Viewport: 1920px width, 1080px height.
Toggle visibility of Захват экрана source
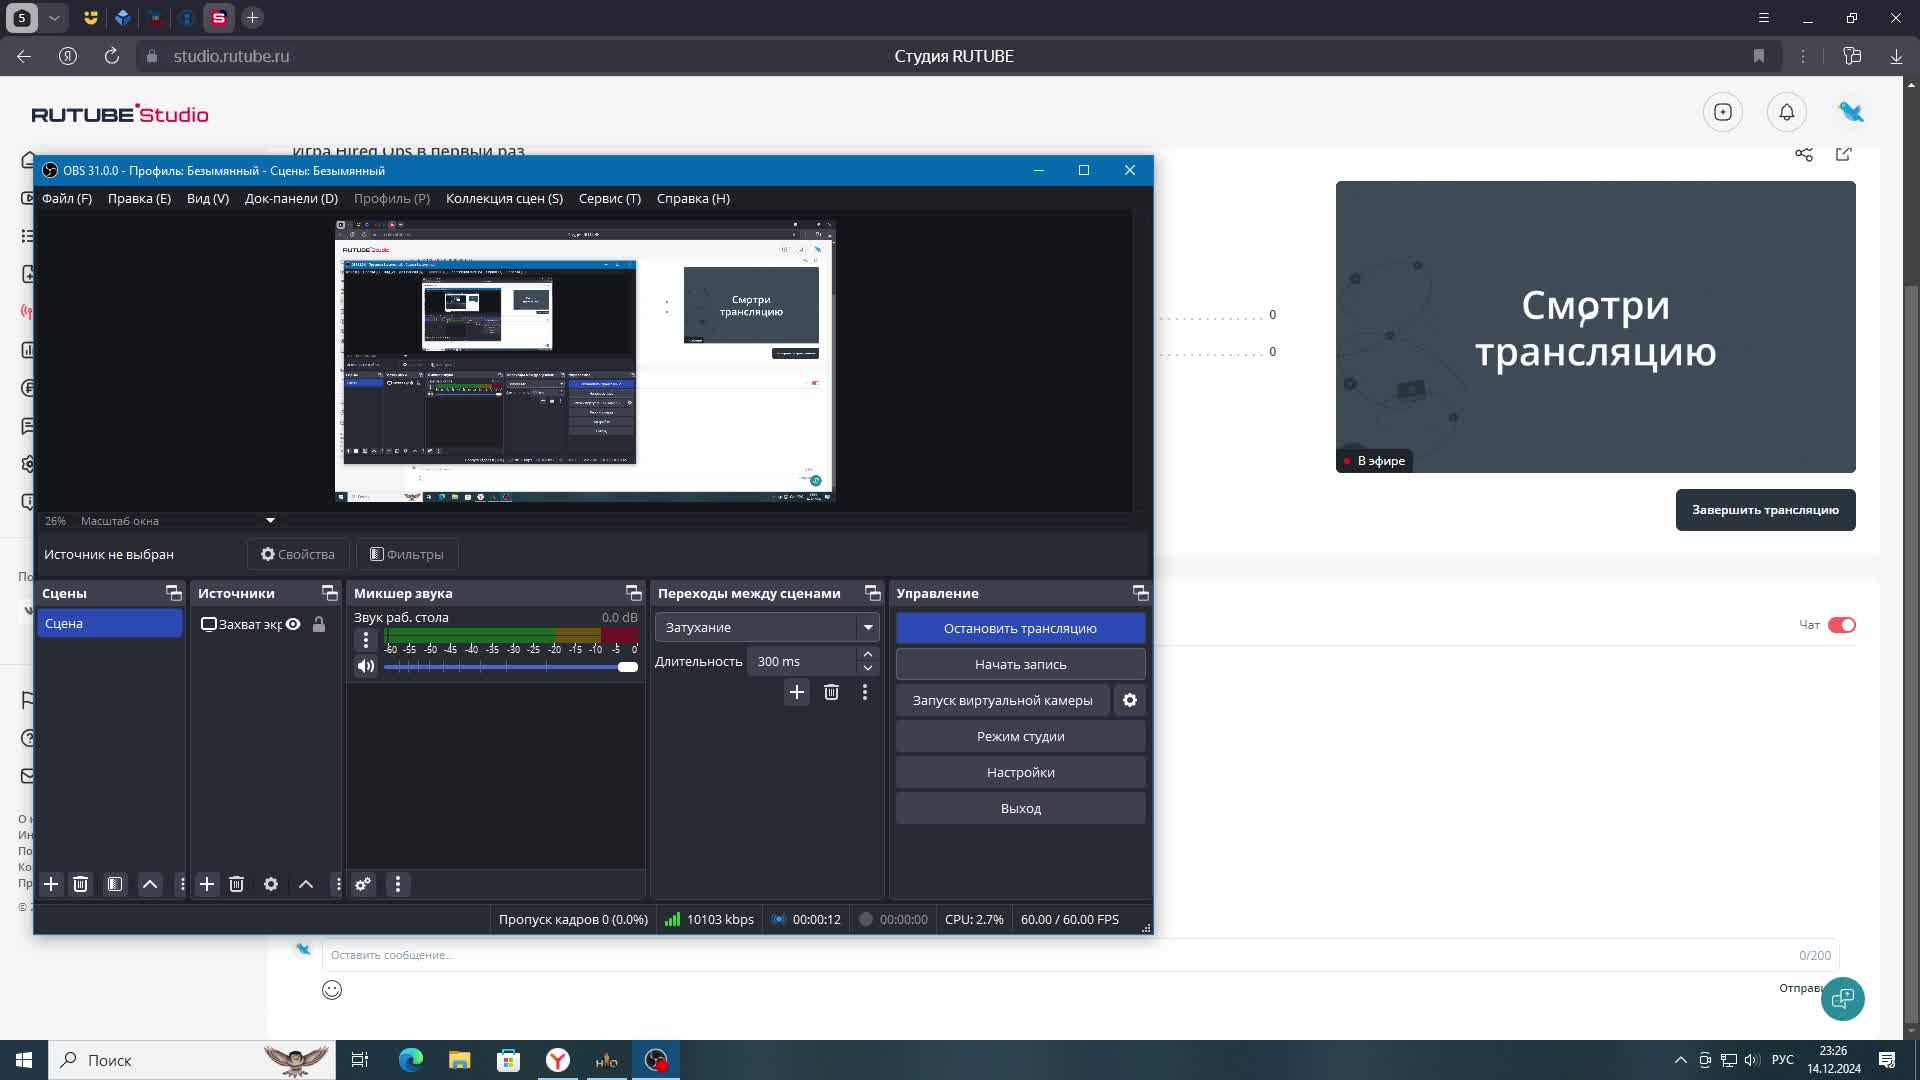[x=293, y=624]
